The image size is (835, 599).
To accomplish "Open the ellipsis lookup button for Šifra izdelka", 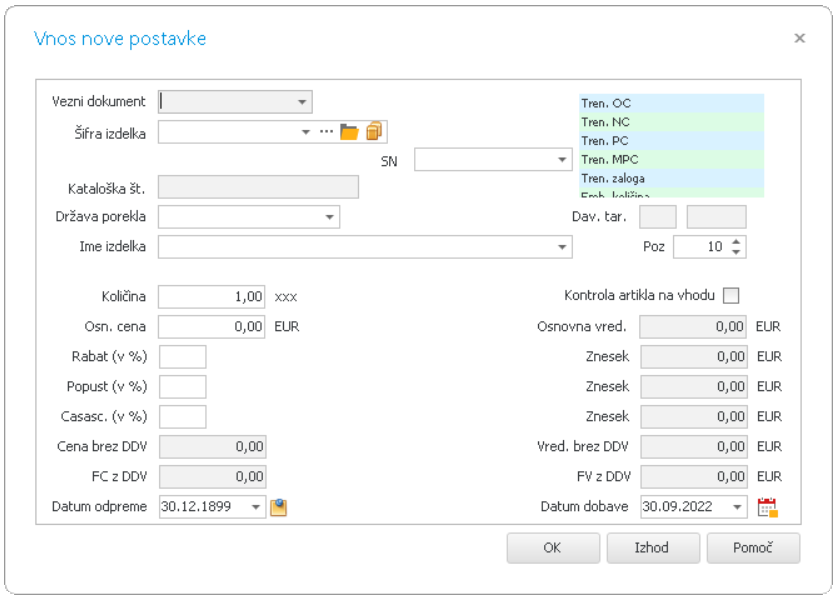I will point(326,132).
